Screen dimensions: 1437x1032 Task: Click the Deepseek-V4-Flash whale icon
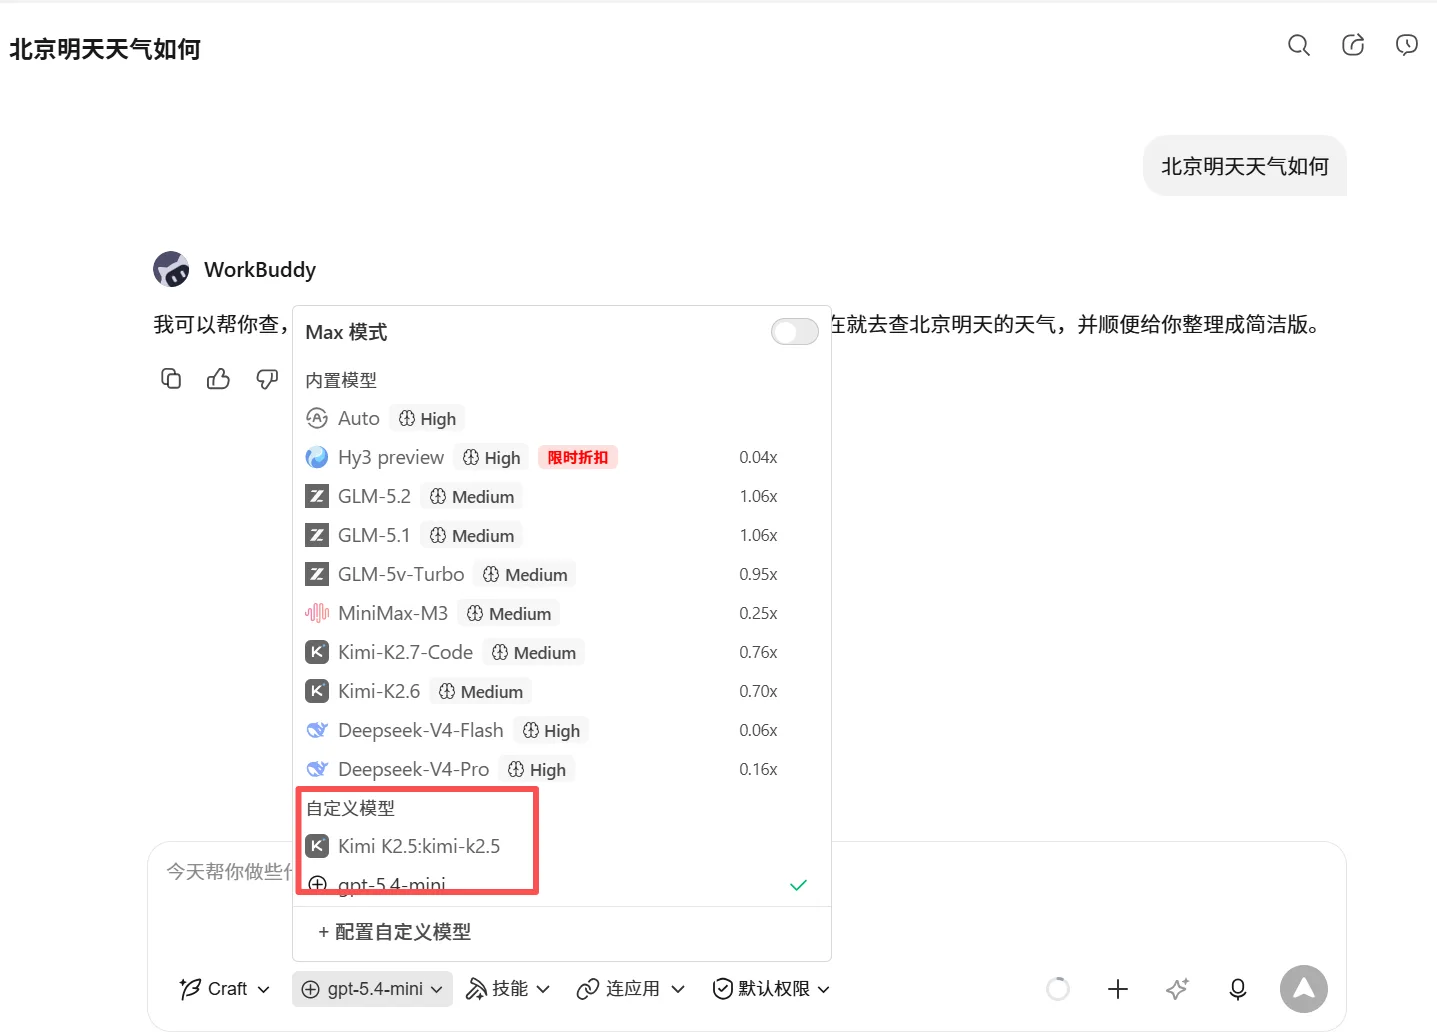point(317,730)
